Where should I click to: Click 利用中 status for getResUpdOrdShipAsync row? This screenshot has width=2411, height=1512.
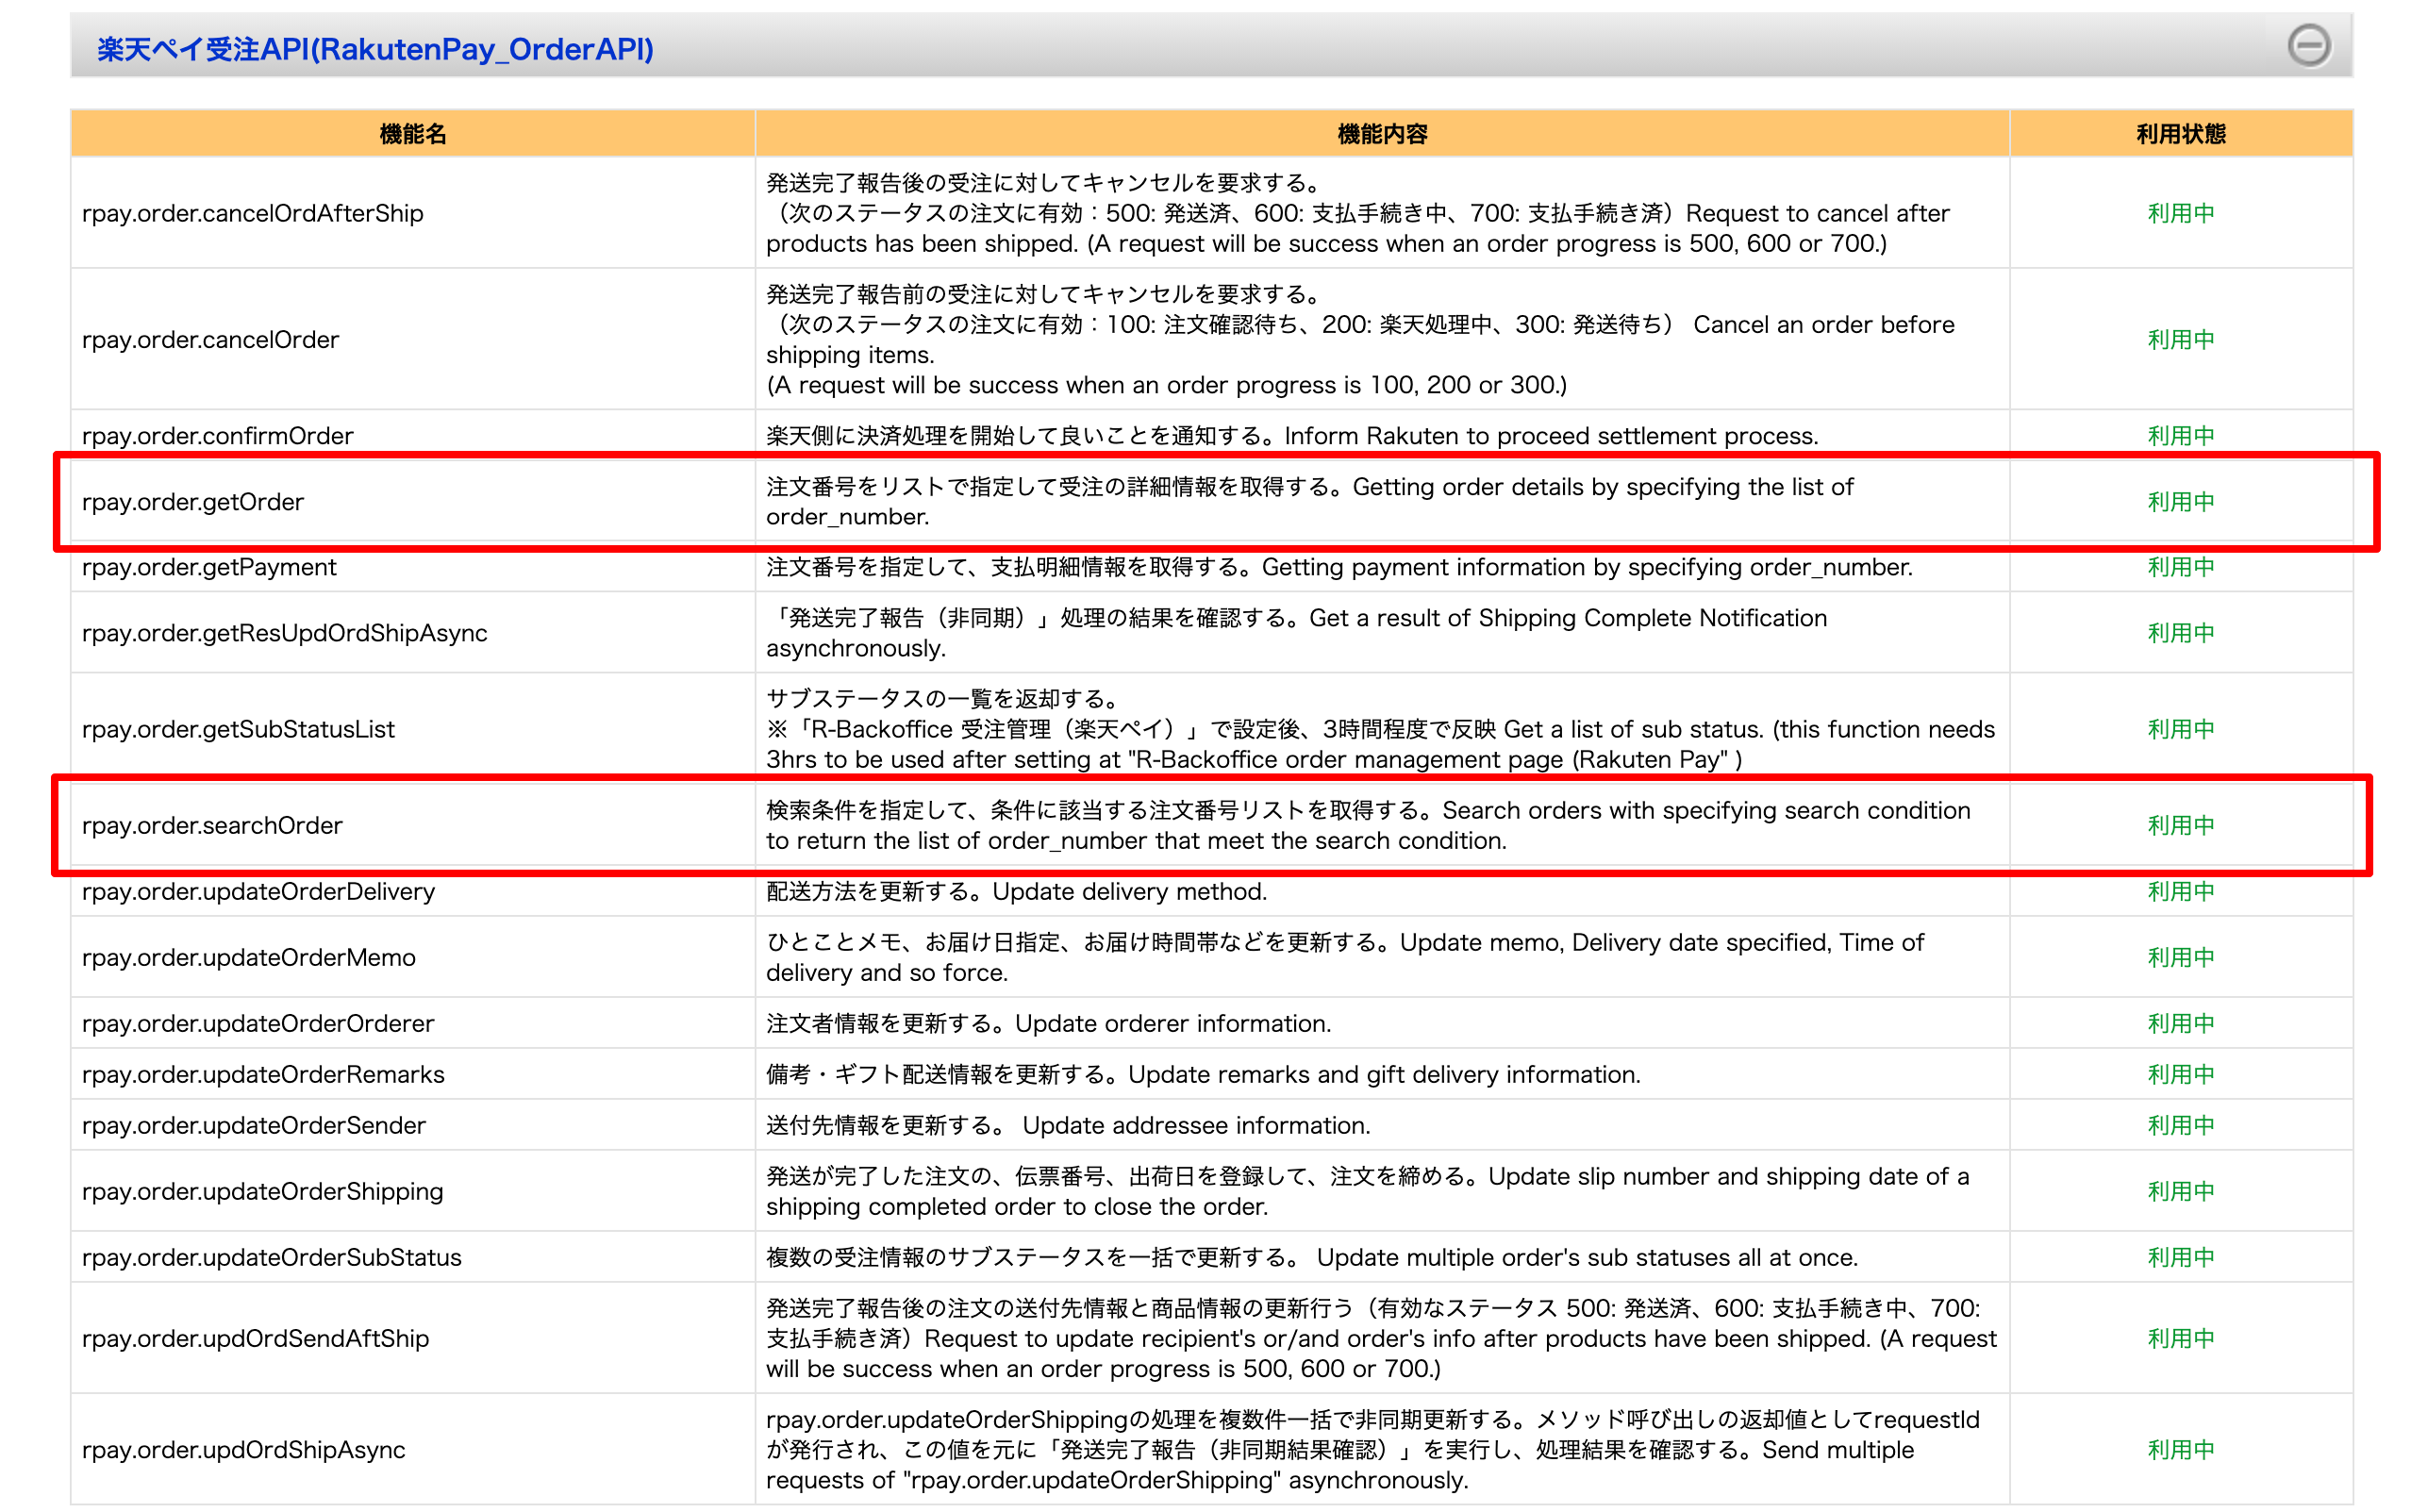pyautogui.click(x=2180, y=633)
